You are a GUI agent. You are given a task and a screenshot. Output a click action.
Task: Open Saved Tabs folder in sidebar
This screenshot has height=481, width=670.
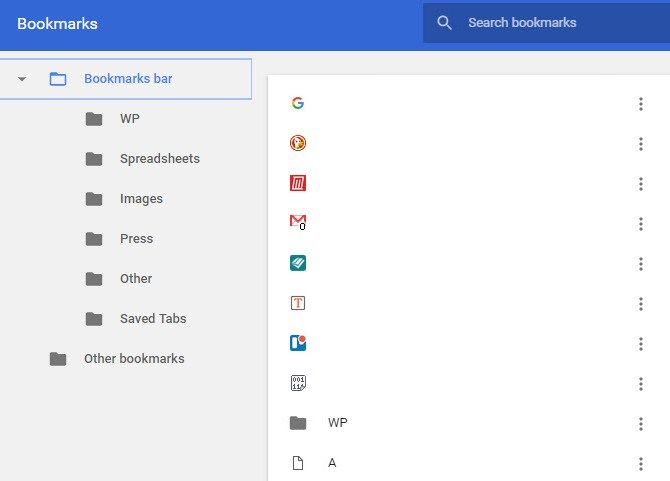152,319
